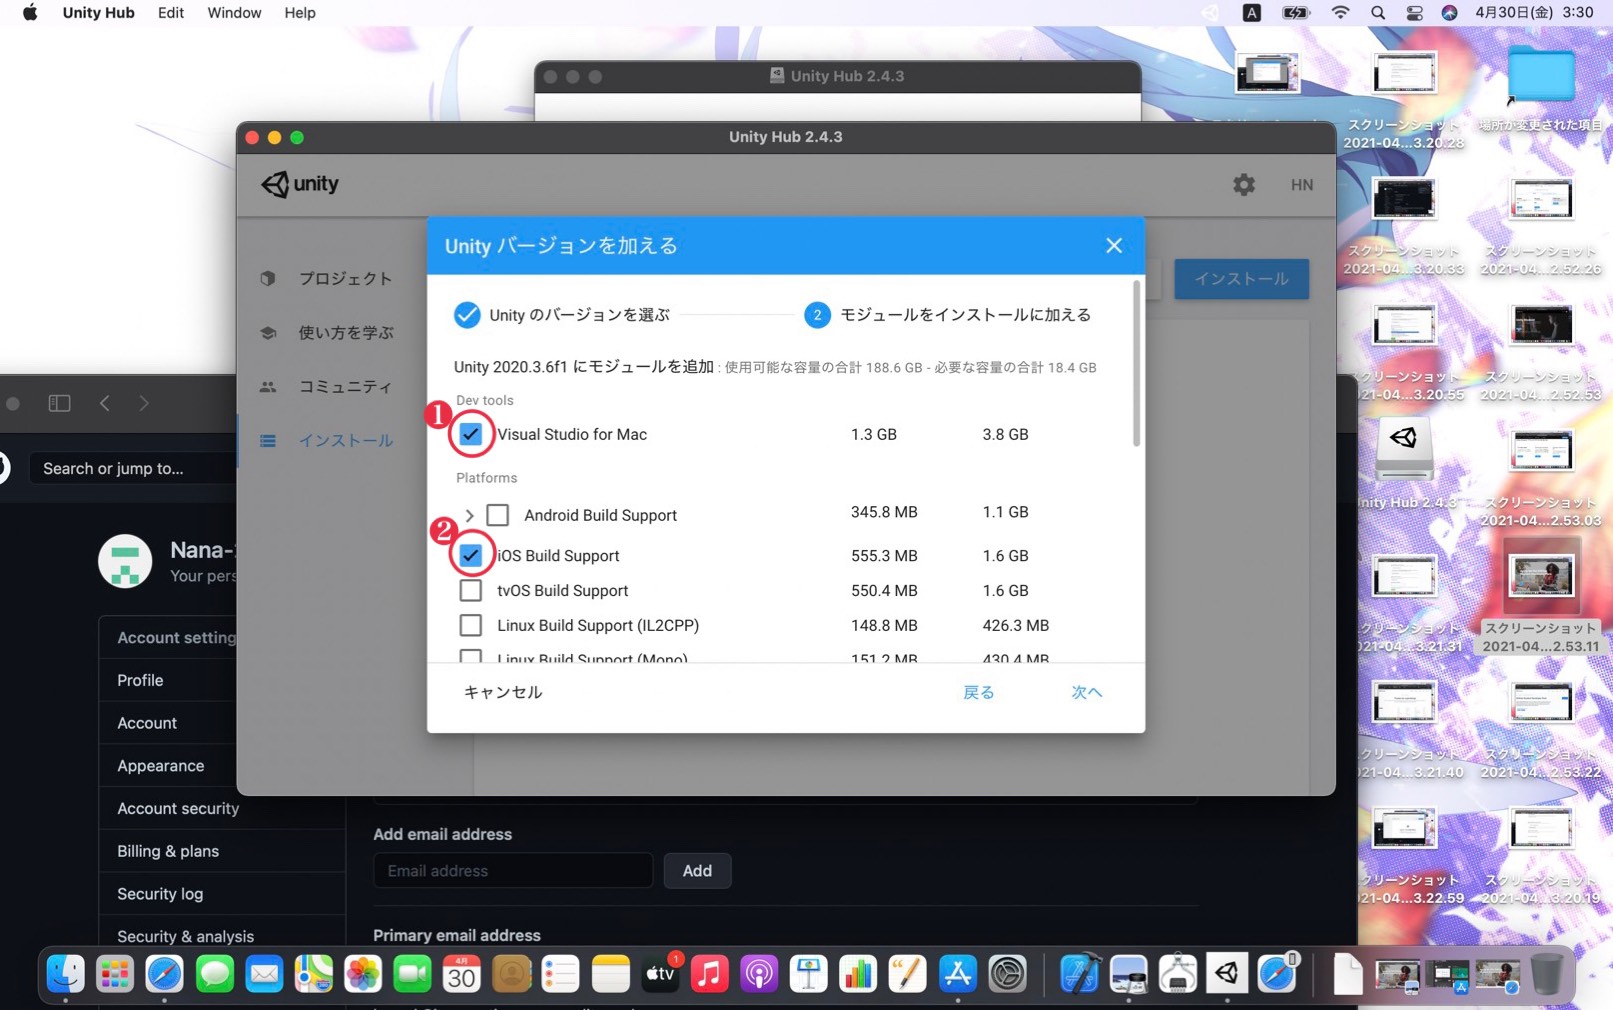The width and height of the screenshot is (1613, 1010).
Task: Open the Unity Hub app menu
Action: 98,13
